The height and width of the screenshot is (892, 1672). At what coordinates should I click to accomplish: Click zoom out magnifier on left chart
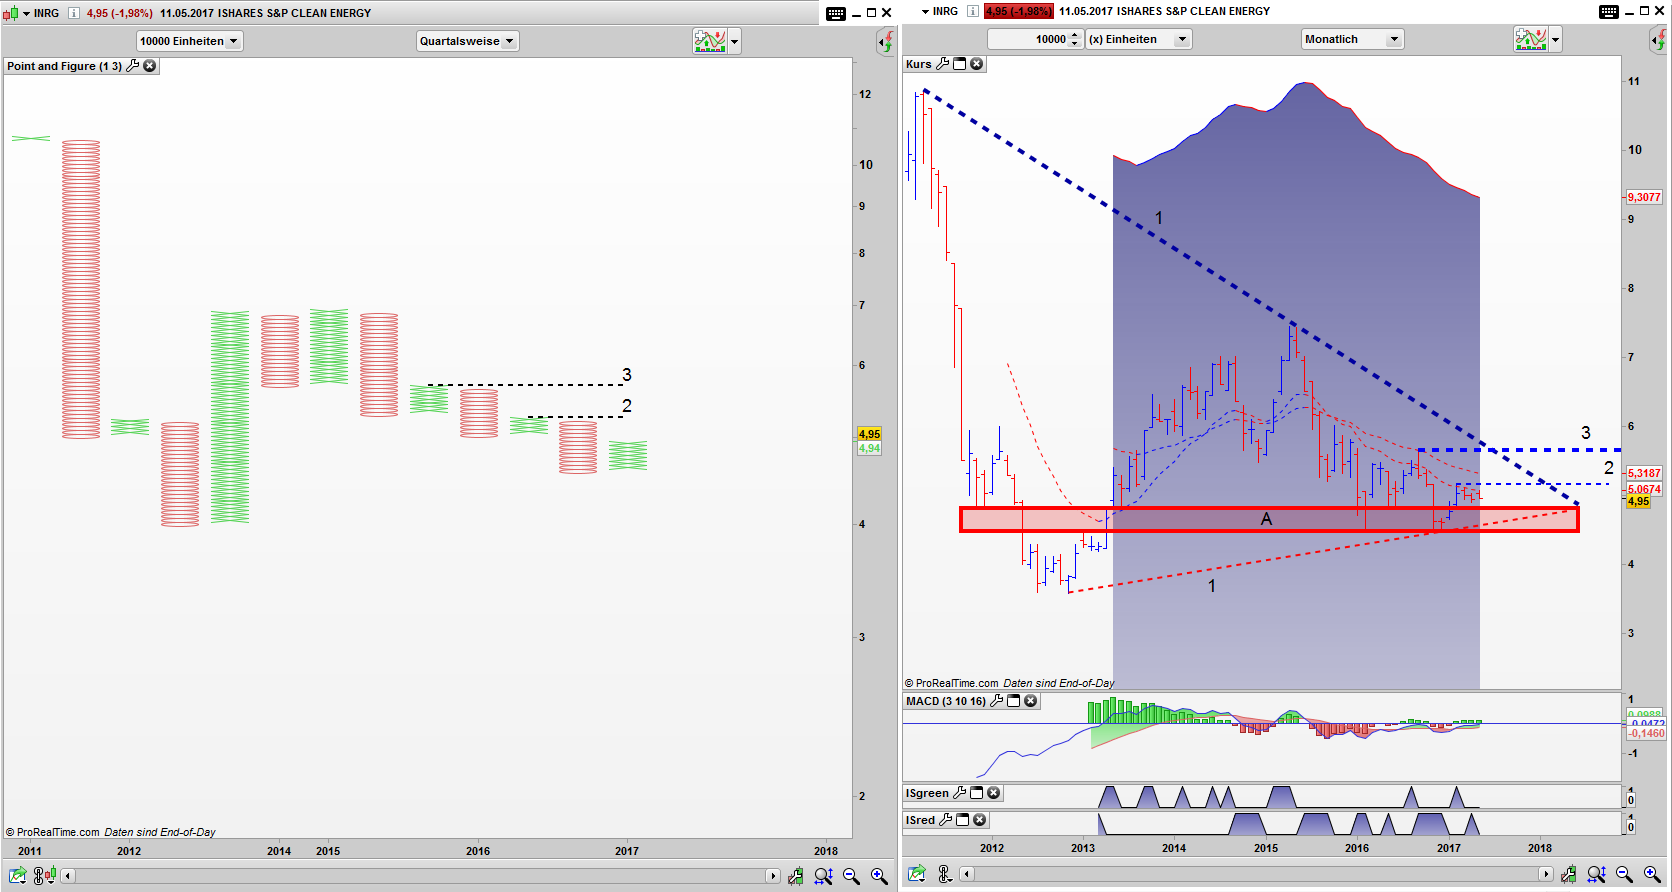pos(851,876)
